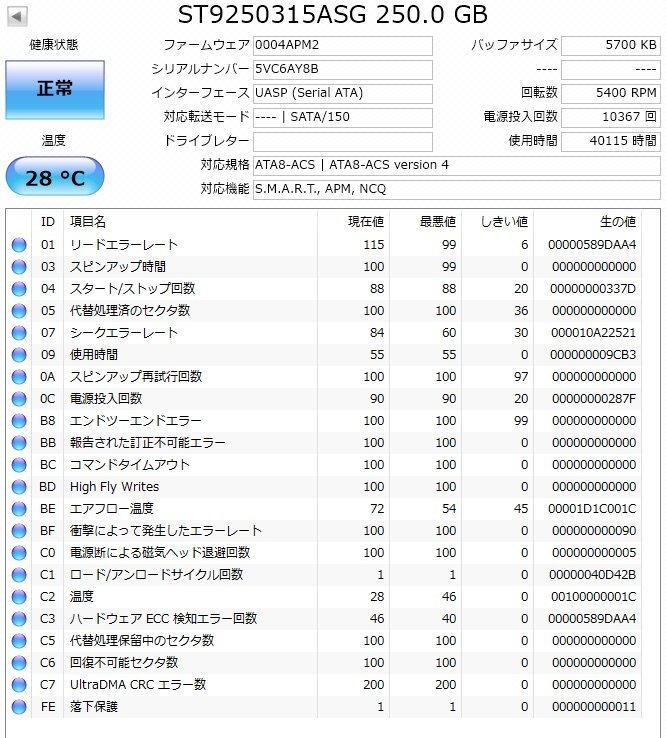The image size is (666, 738).
Task: Click raw value 000000009CB3
Action: pyautogui.click(x=593, y=355)
